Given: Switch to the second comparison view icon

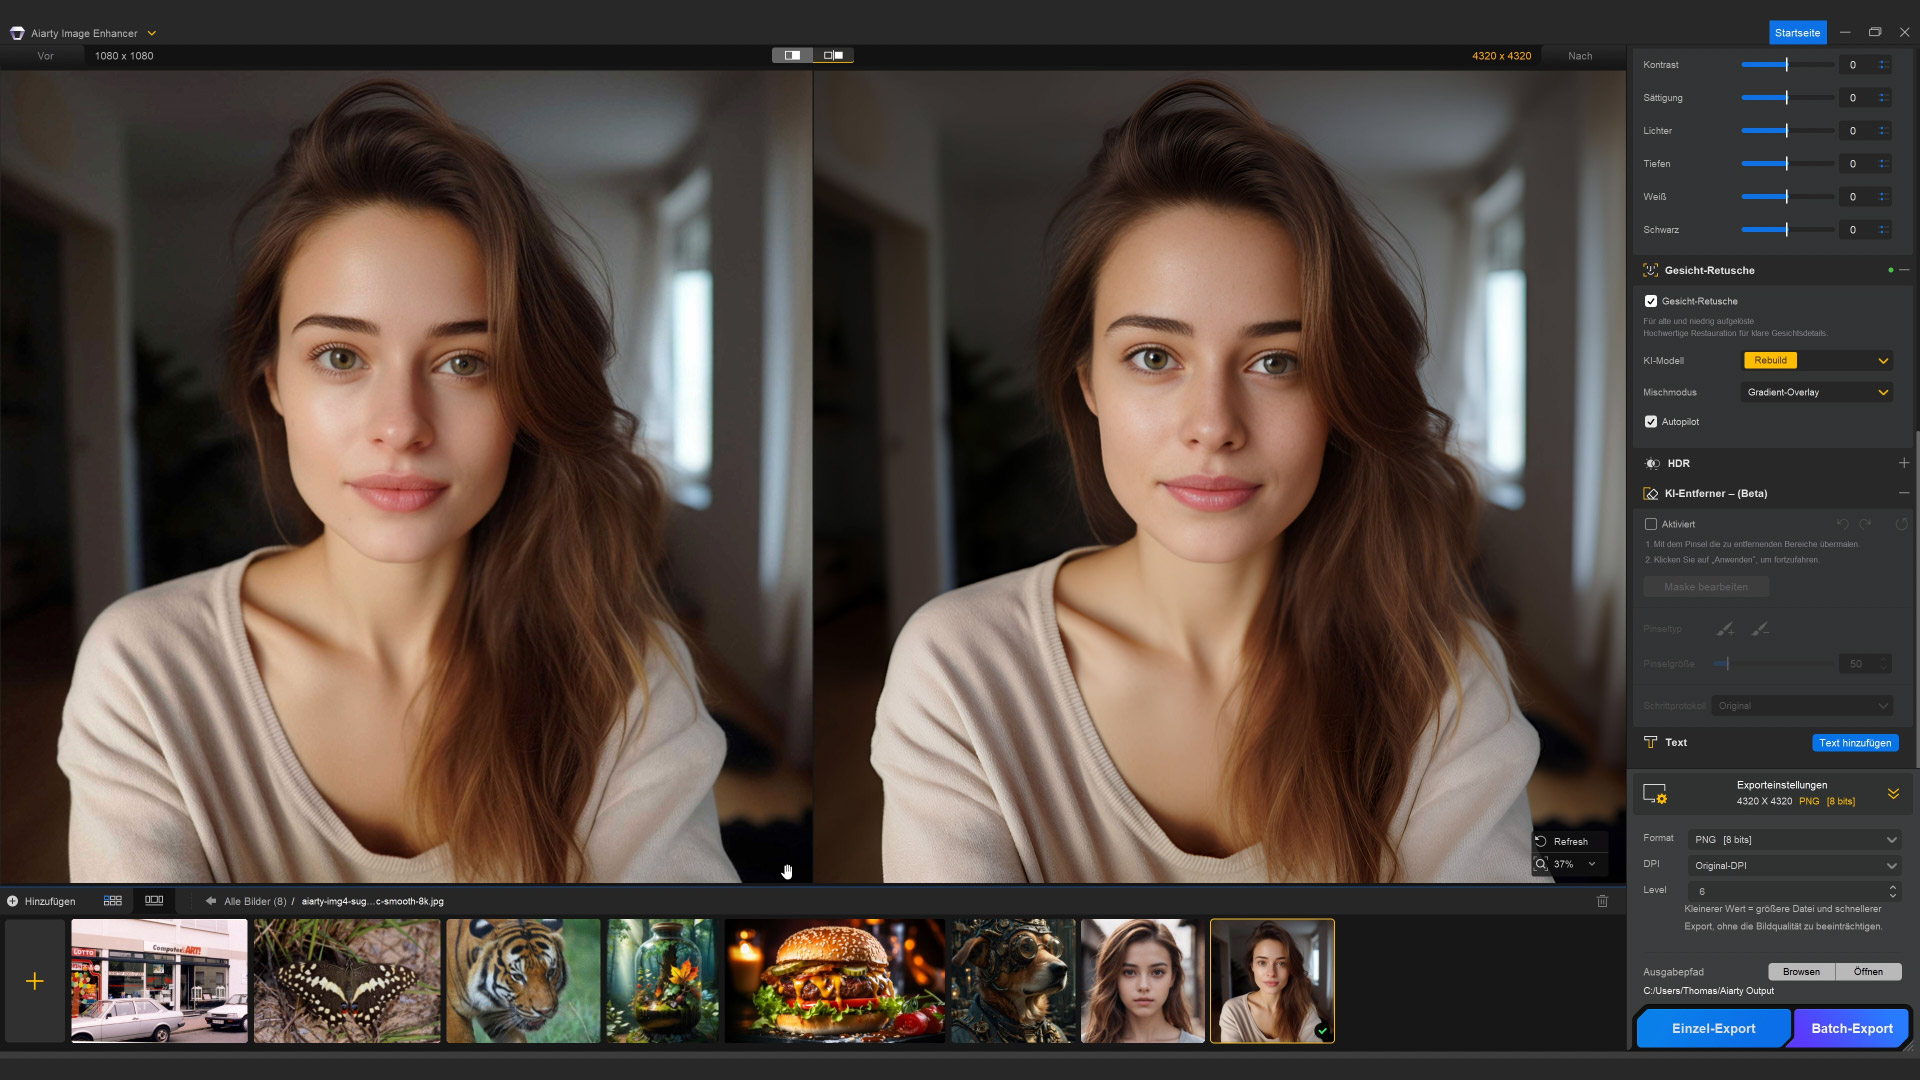Looking at the screenshot, I should (833, 55).
